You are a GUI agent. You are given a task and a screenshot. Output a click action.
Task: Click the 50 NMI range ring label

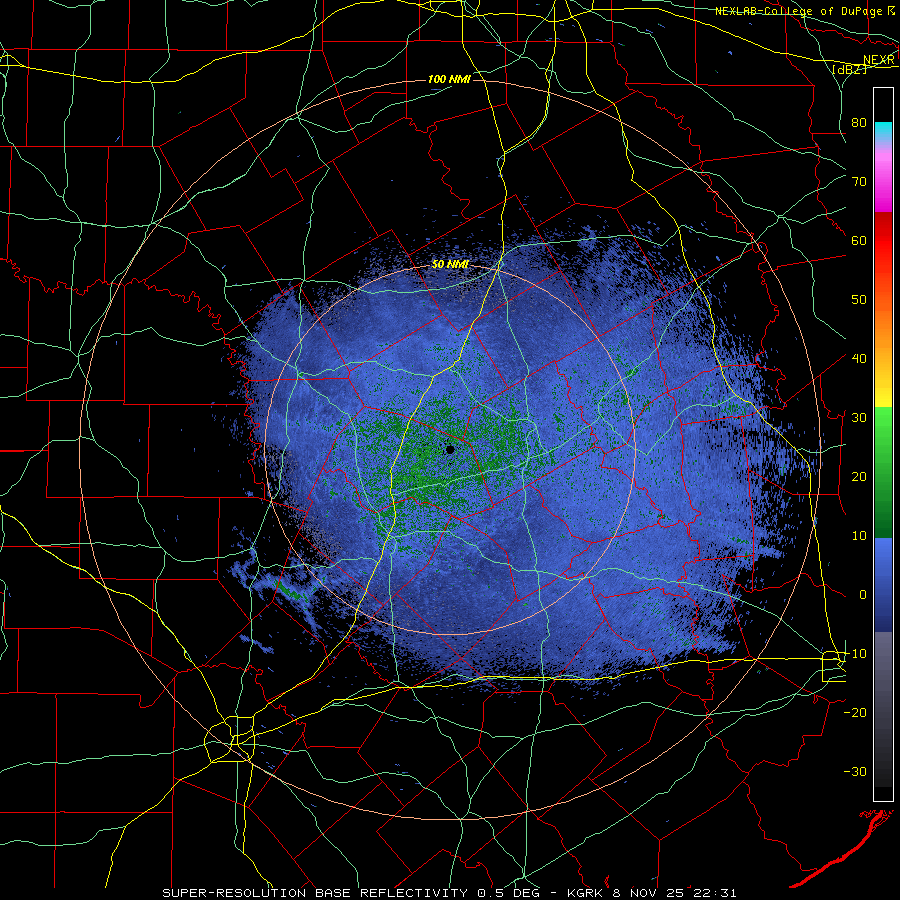click(x=450, y=265)
